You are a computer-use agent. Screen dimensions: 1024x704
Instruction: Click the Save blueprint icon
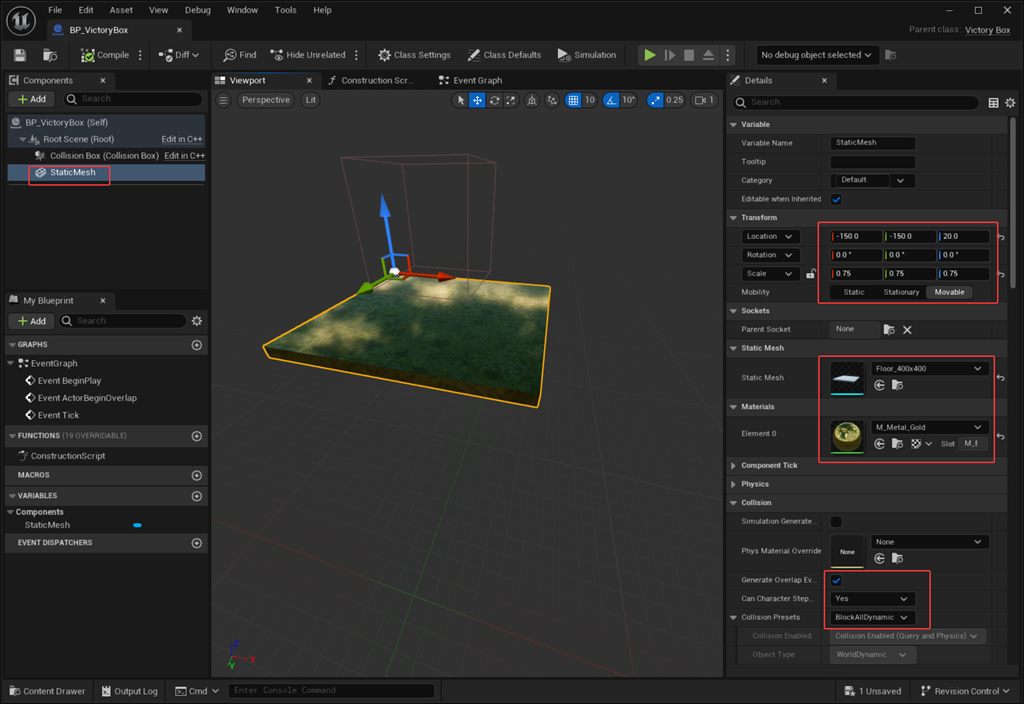click(x=19, y=55)
